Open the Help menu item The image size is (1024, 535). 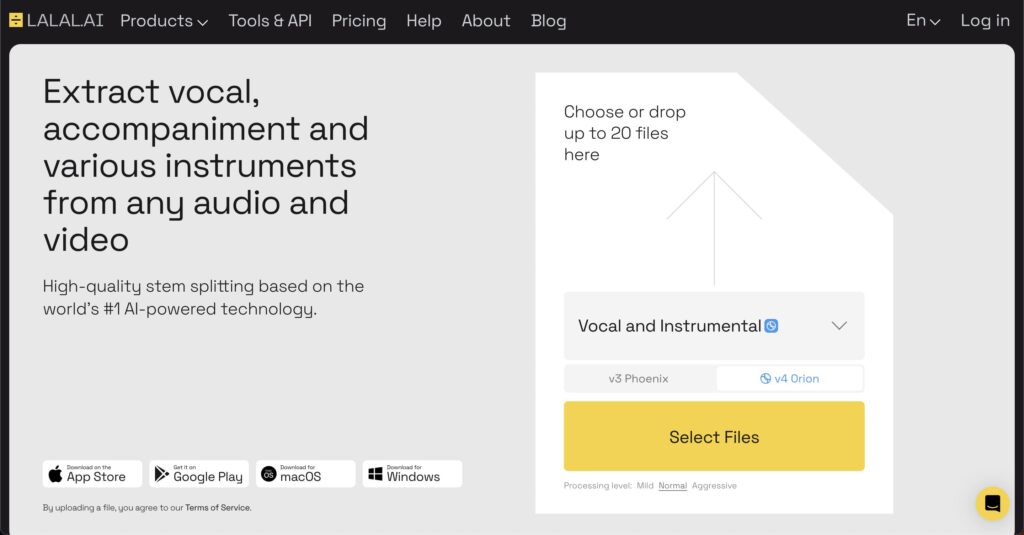424,21
